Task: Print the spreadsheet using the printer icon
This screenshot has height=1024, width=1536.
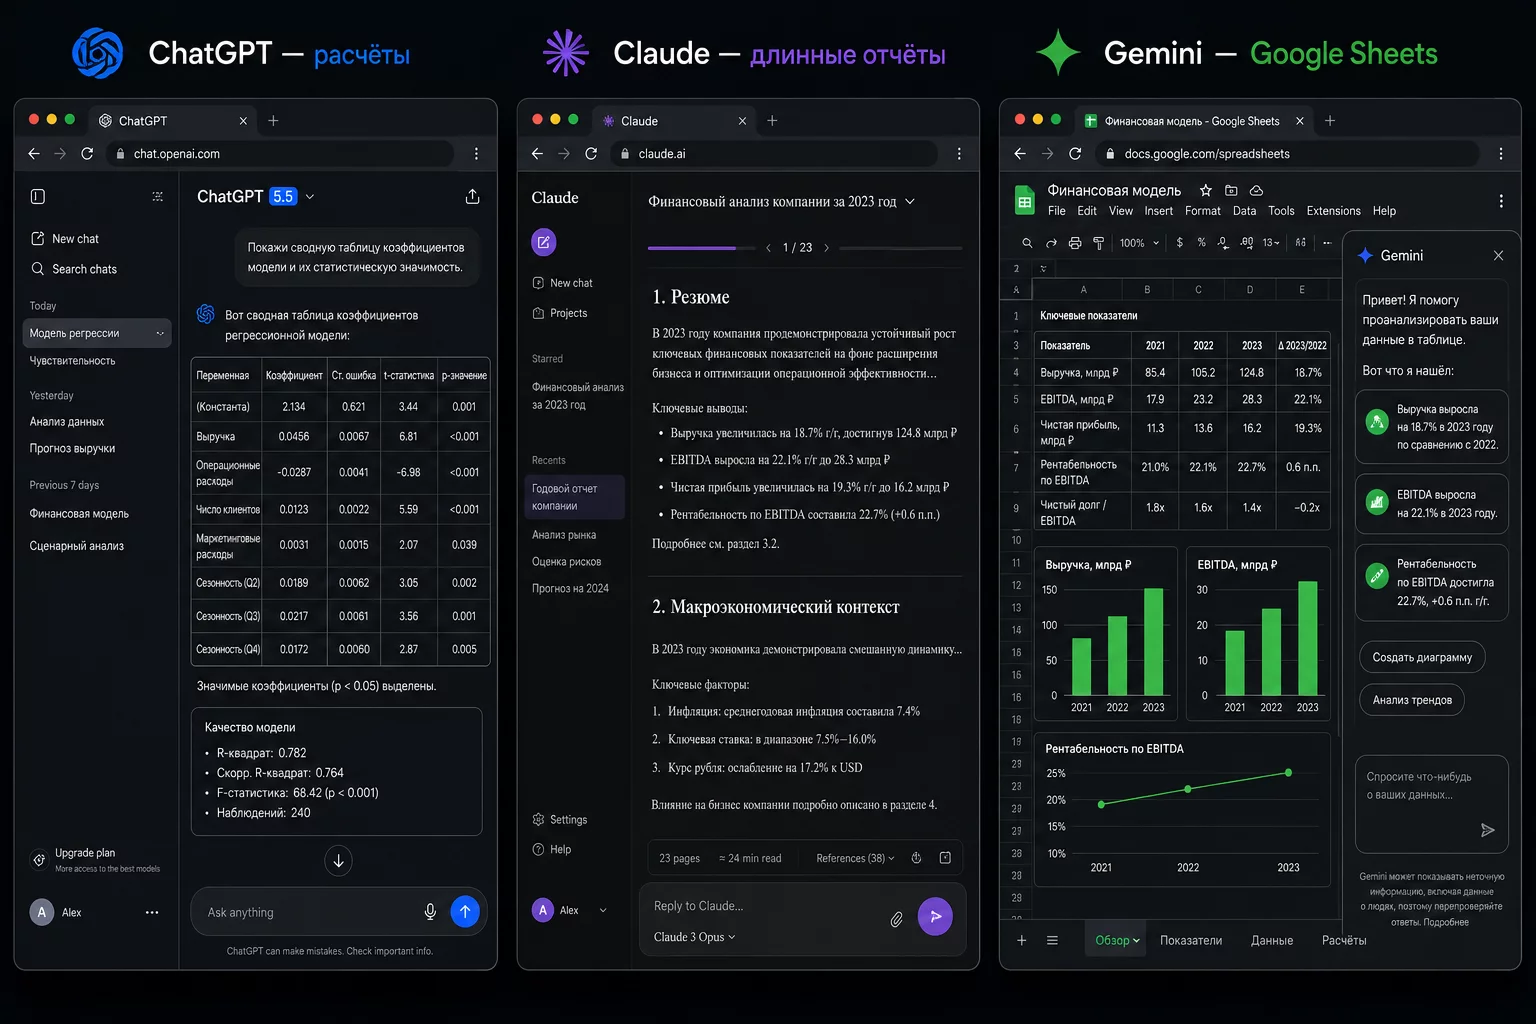Action: coord(1075,242)
